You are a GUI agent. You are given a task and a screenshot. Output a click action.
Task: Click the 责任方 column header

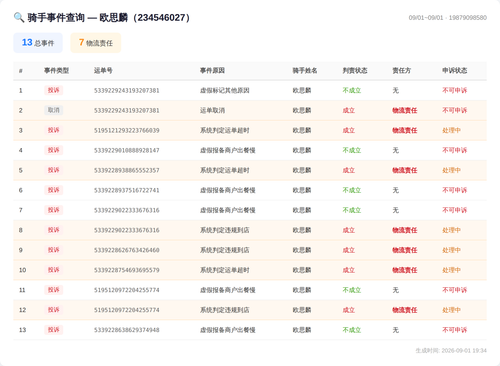[402, 70]
